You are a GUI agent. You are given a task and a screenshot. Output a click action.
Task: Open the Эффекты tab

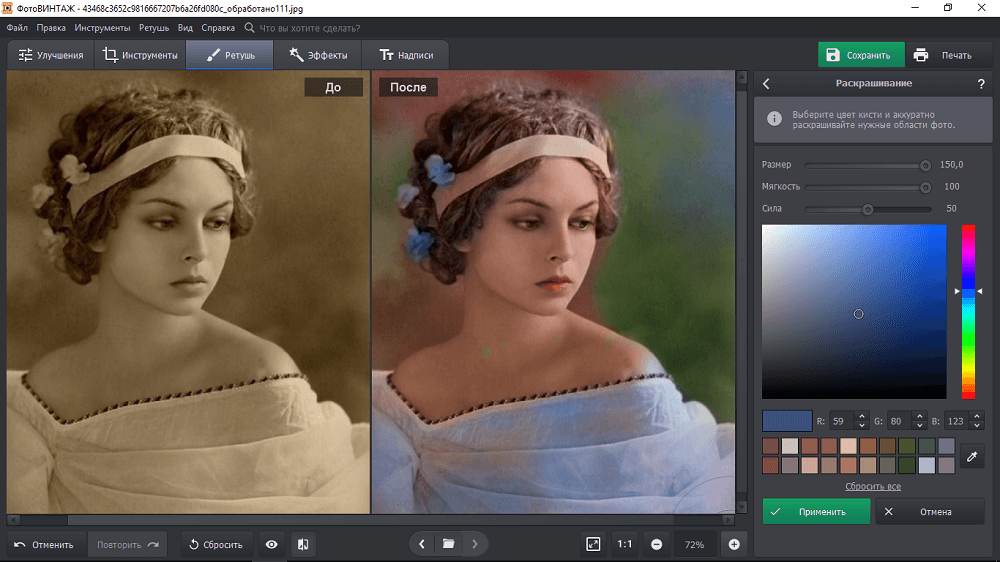point(319,55)
